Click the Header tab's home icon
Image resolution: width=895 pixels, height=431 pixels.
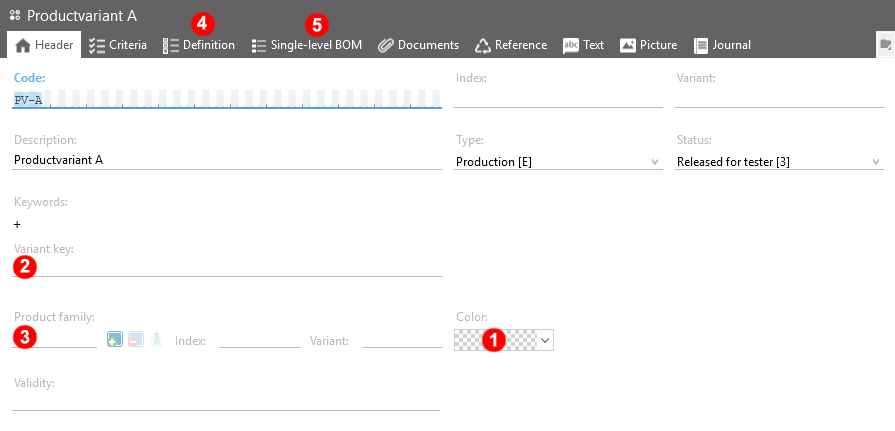click(23, 45)
